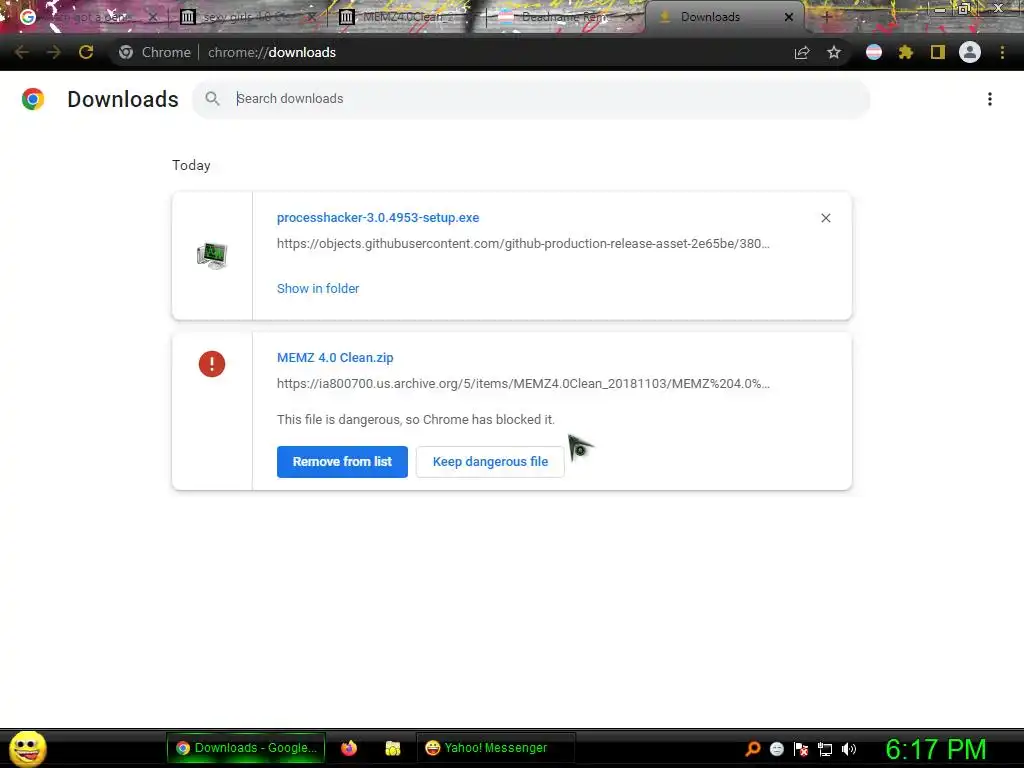Open Chrome's three-dot browser menu
This screenshot has width=1024, height=768.
1002,52
